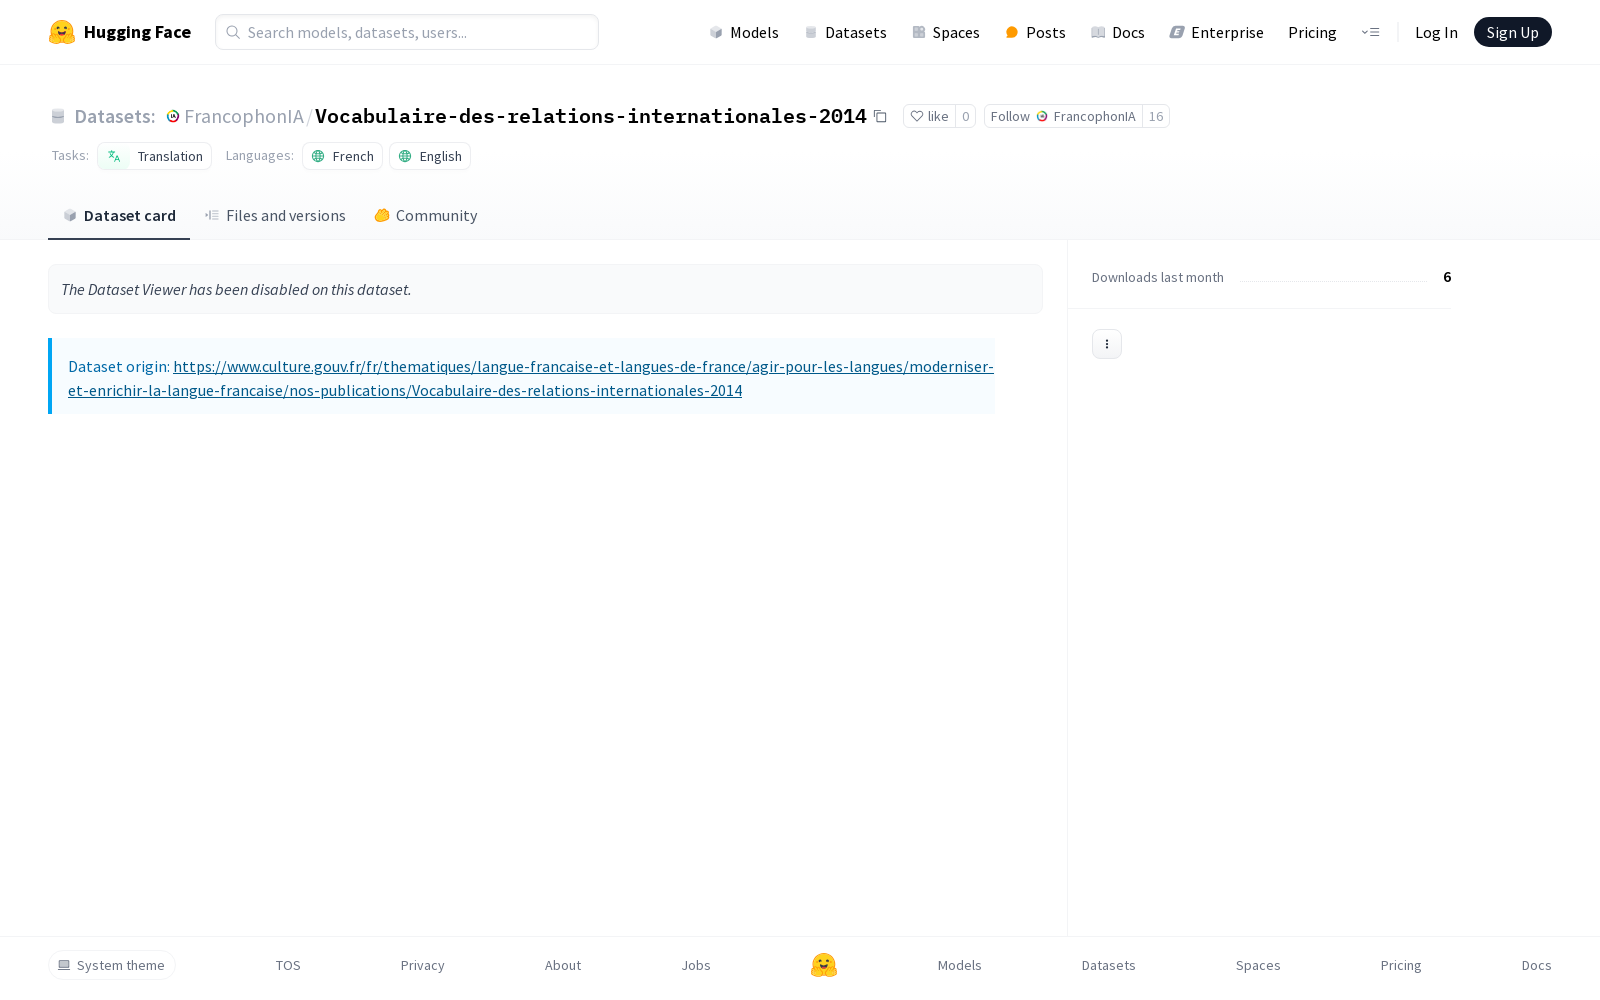Click the Log In link
The width and height of the screenshot is (1600, 1000).
tap(1436, 32)
